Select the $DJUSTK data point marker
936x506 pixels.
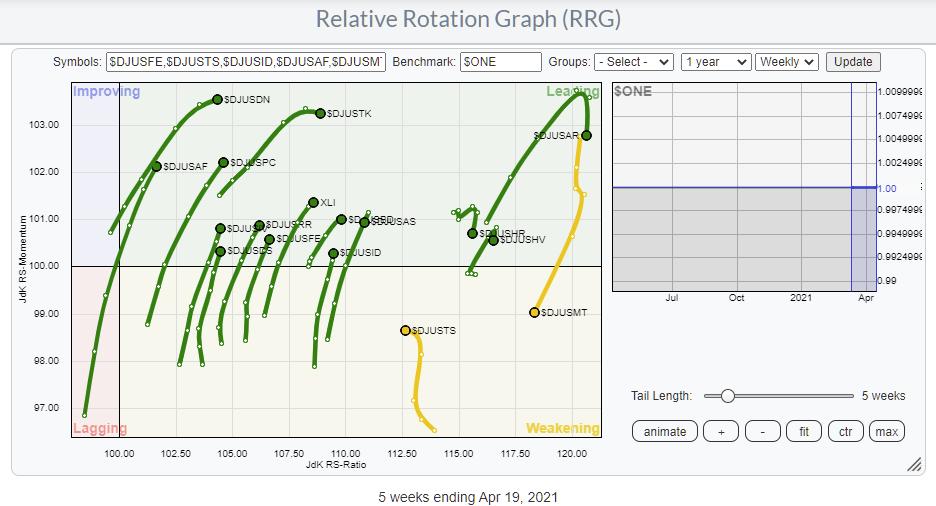tap(320, 113)
